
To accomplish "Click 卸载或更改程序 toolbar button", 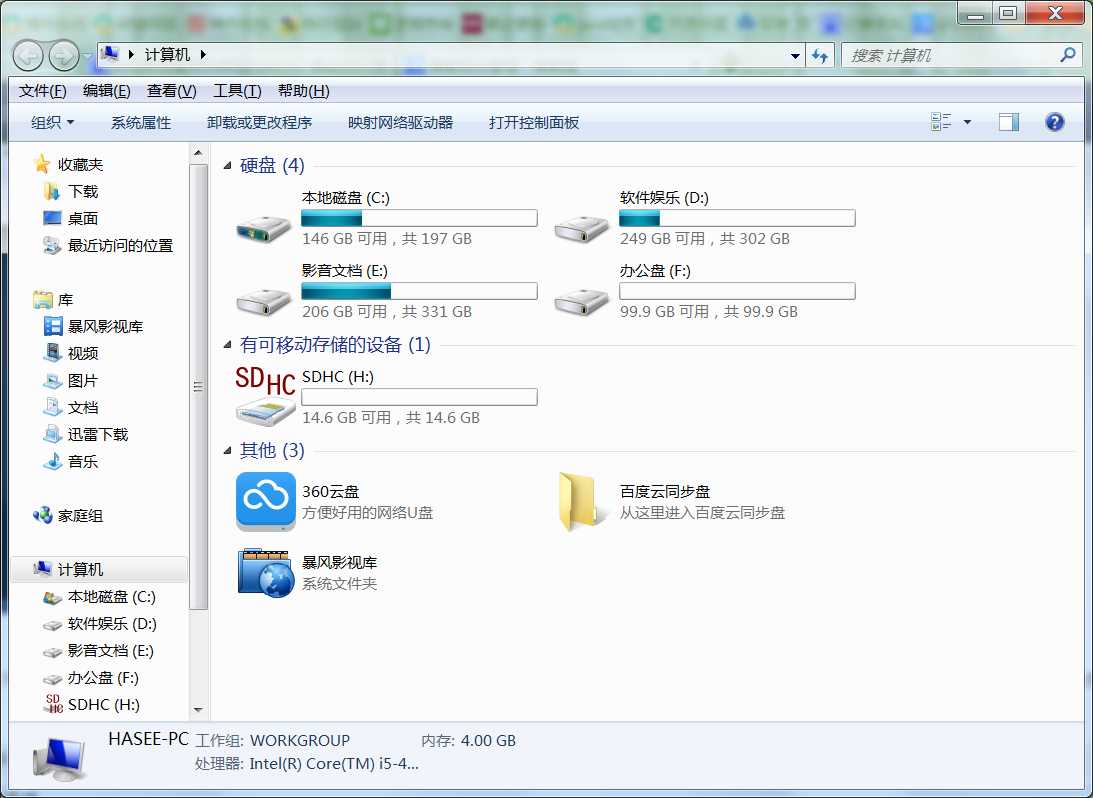I will point(259,123).
